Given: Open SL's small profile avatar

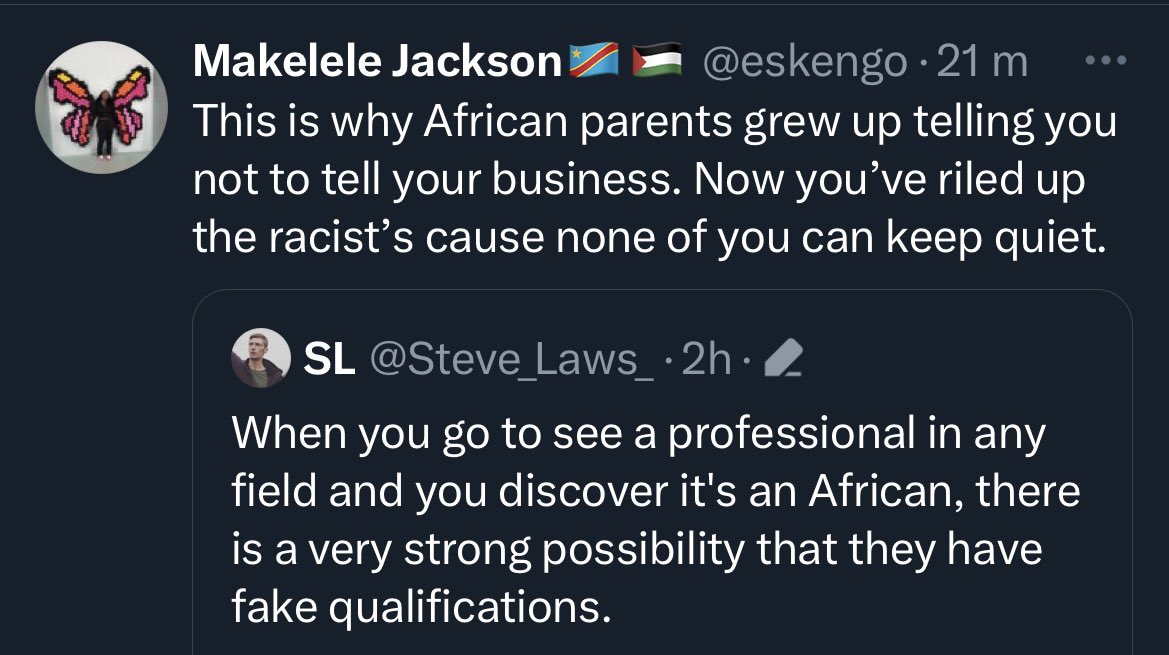Looking at the screenshot, I should tap(260, 358).
